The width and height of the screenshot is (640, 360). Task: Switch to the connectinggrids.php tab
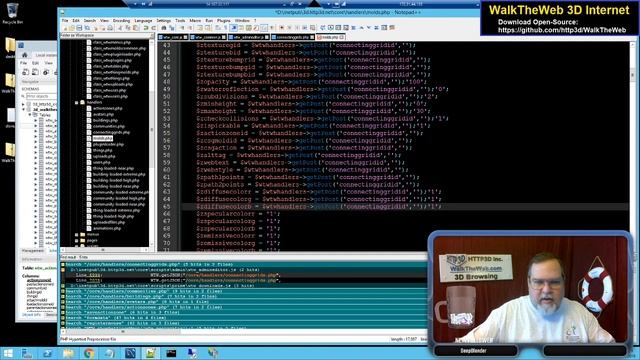coord(293,37)
